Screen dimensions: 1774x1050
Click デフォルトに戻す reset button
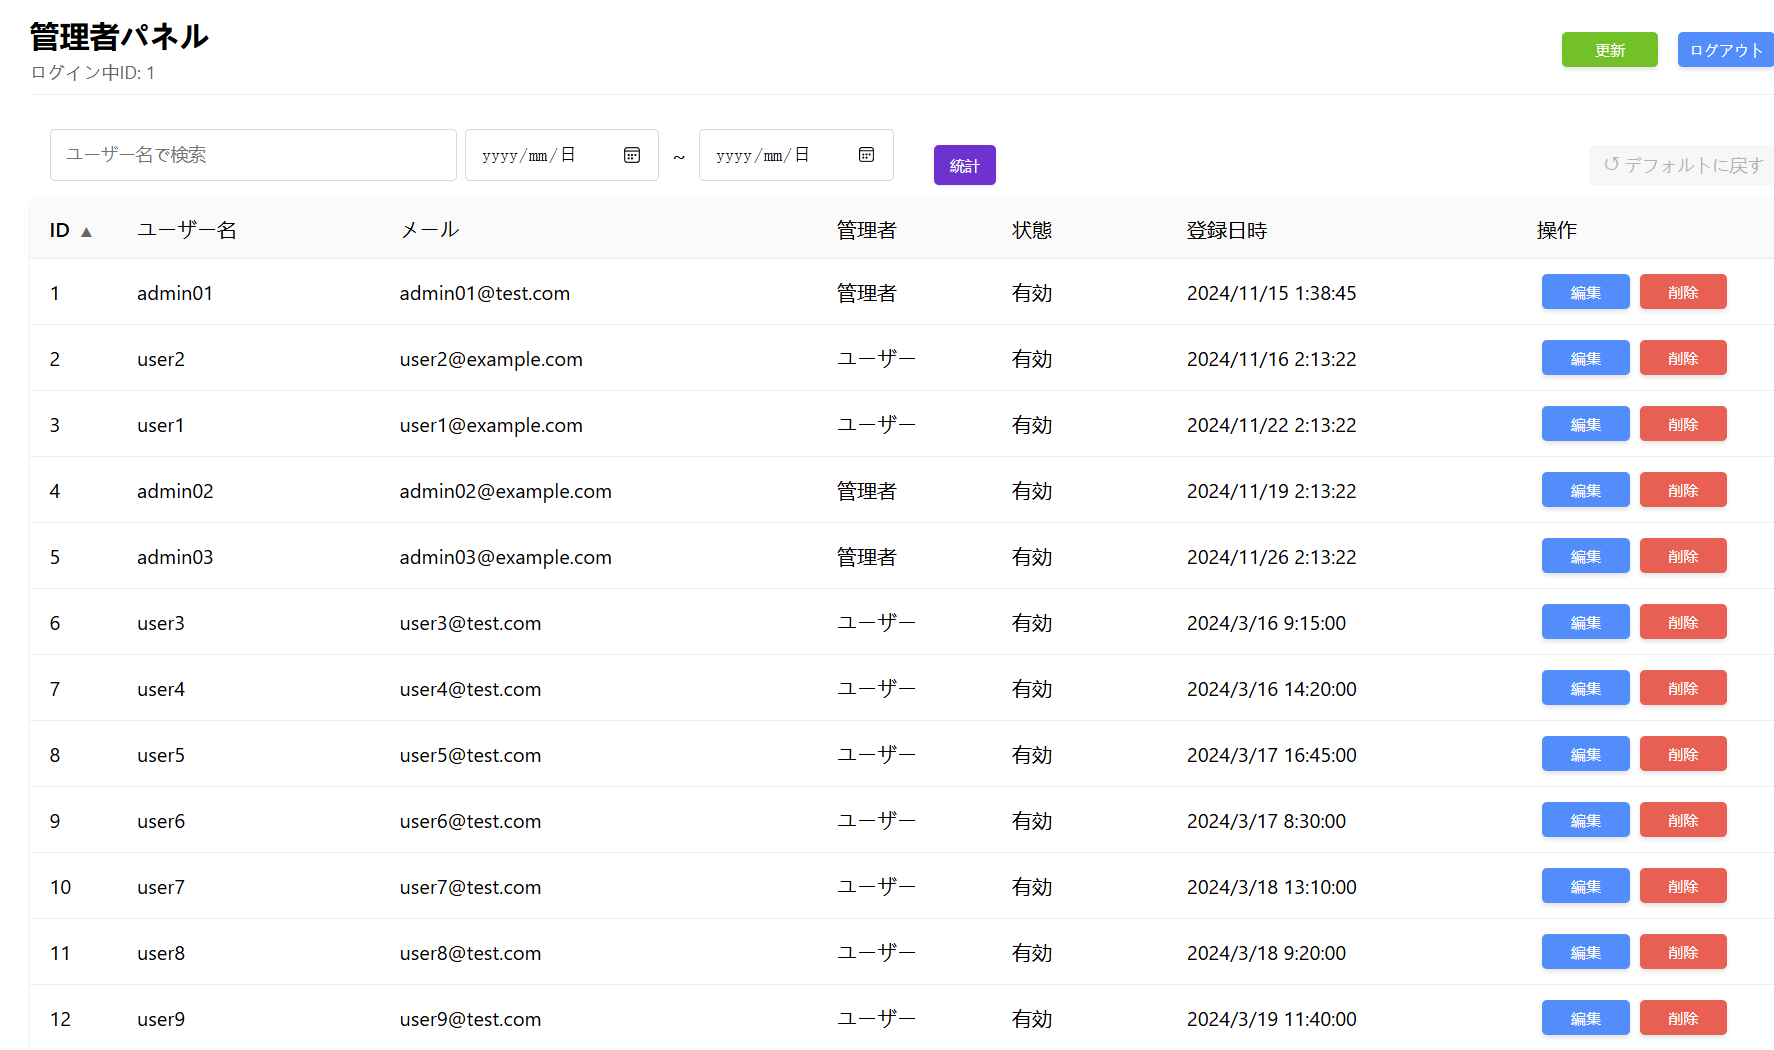1682,165
